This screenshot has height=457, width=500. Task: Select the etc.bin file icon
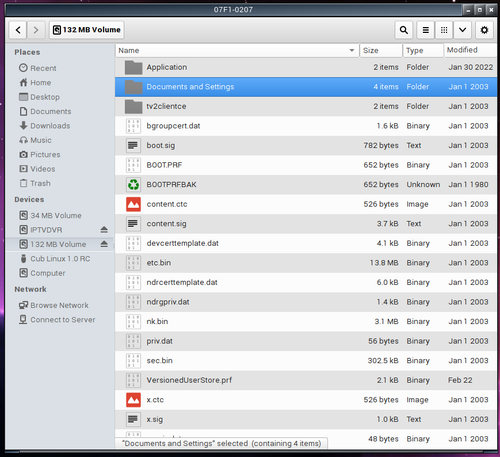(x=133, y=263)
